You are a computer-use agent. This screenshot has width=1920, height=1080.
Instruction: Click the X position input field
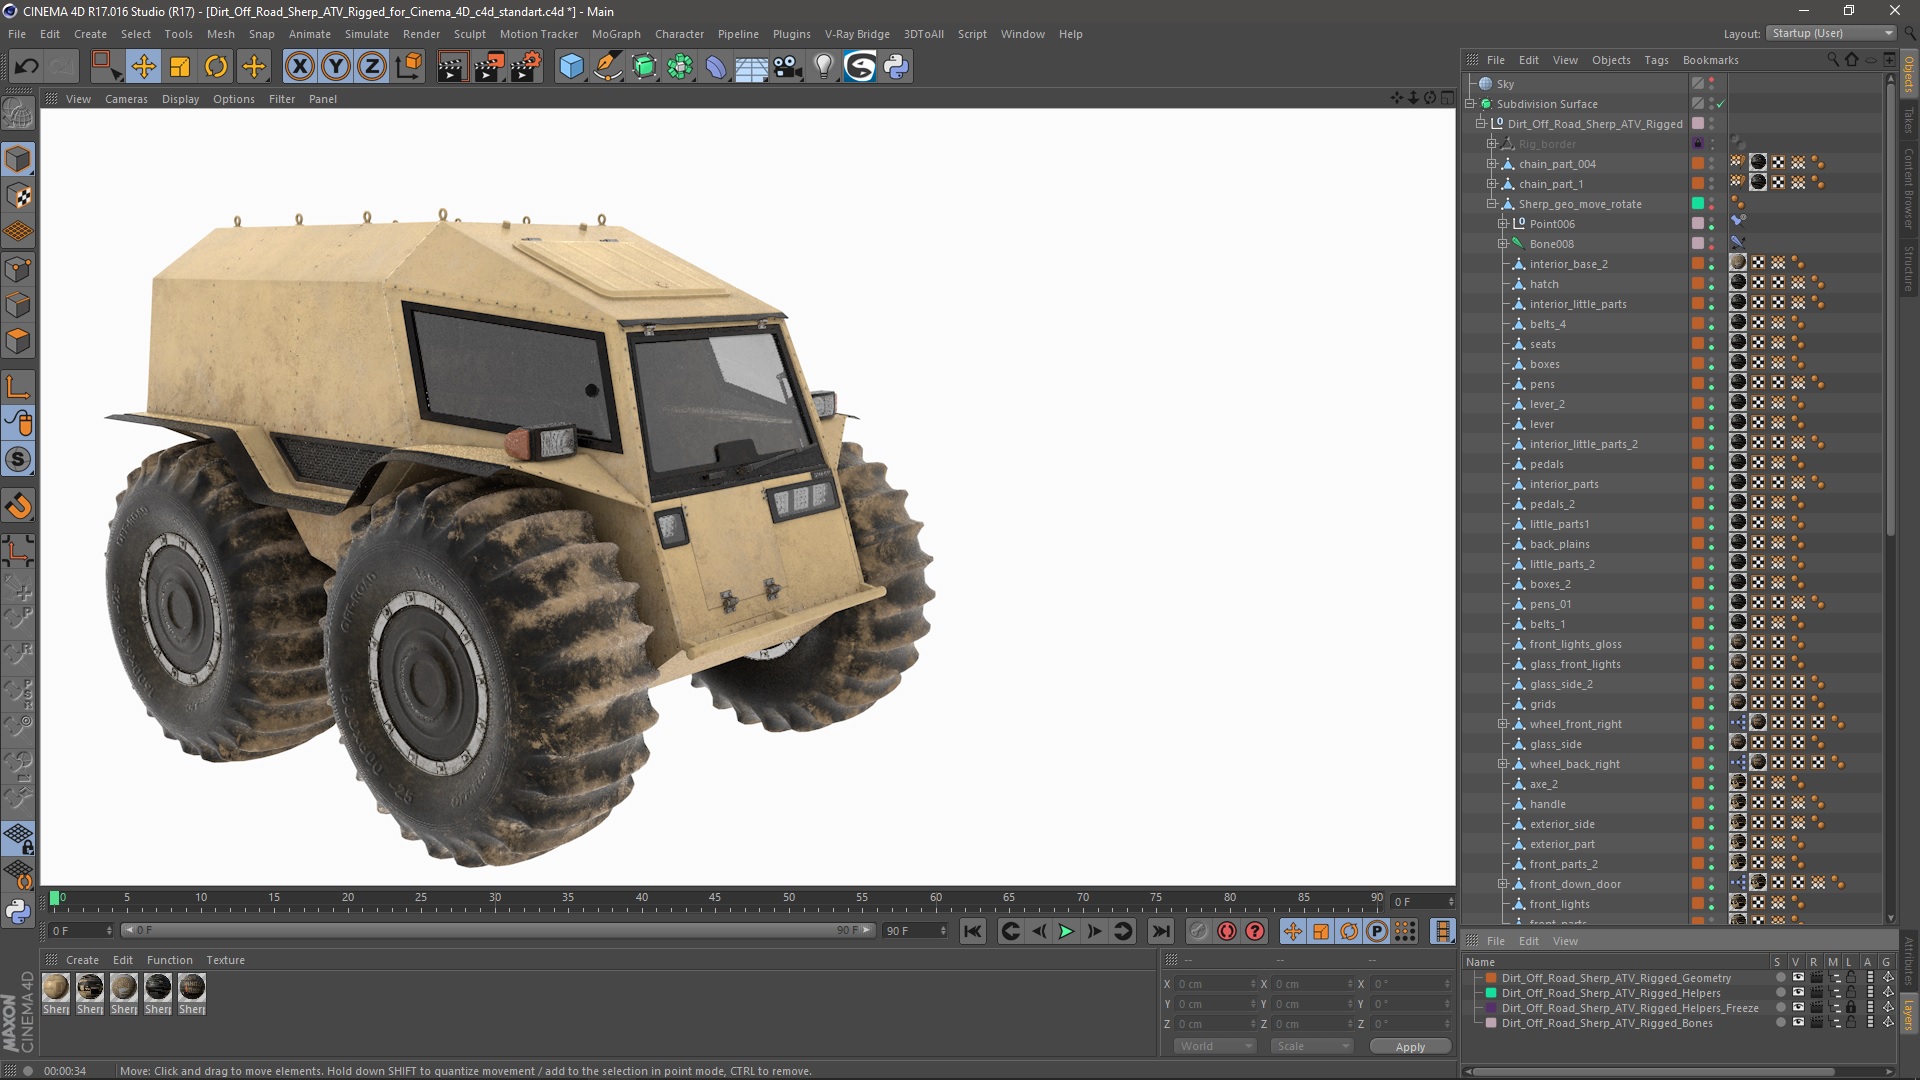1216,984
